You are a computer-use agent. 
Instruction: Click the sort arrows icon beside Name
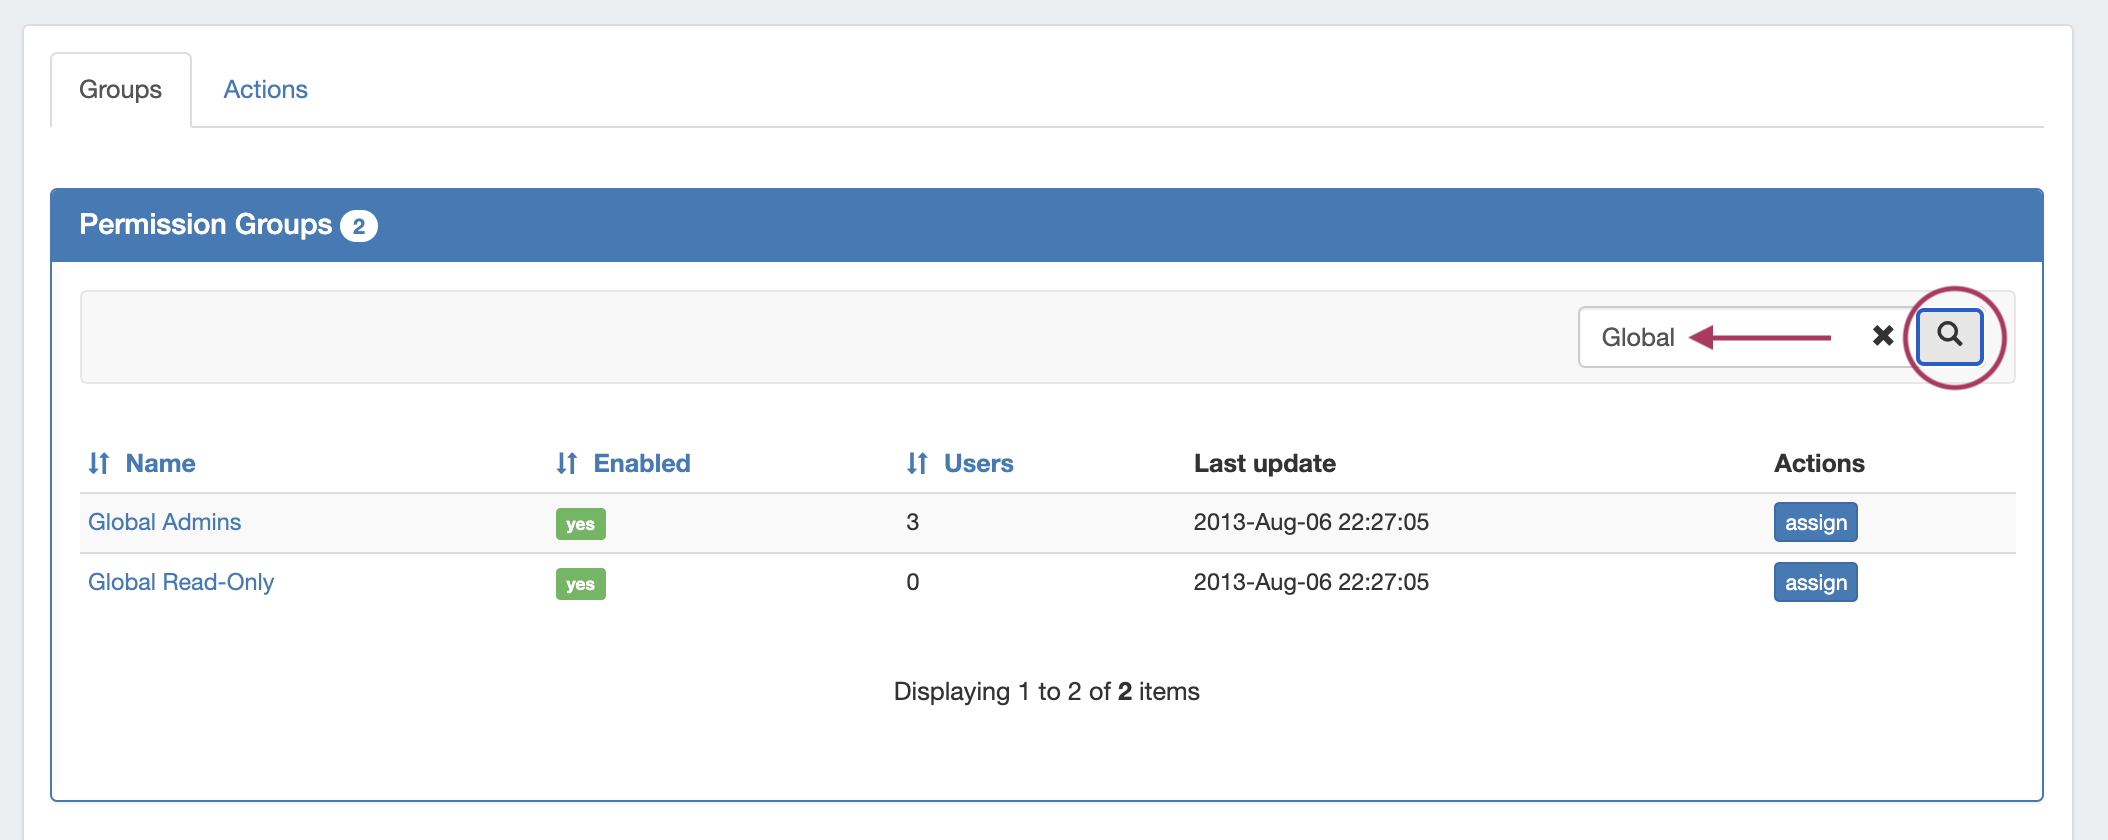click(98, 463)
